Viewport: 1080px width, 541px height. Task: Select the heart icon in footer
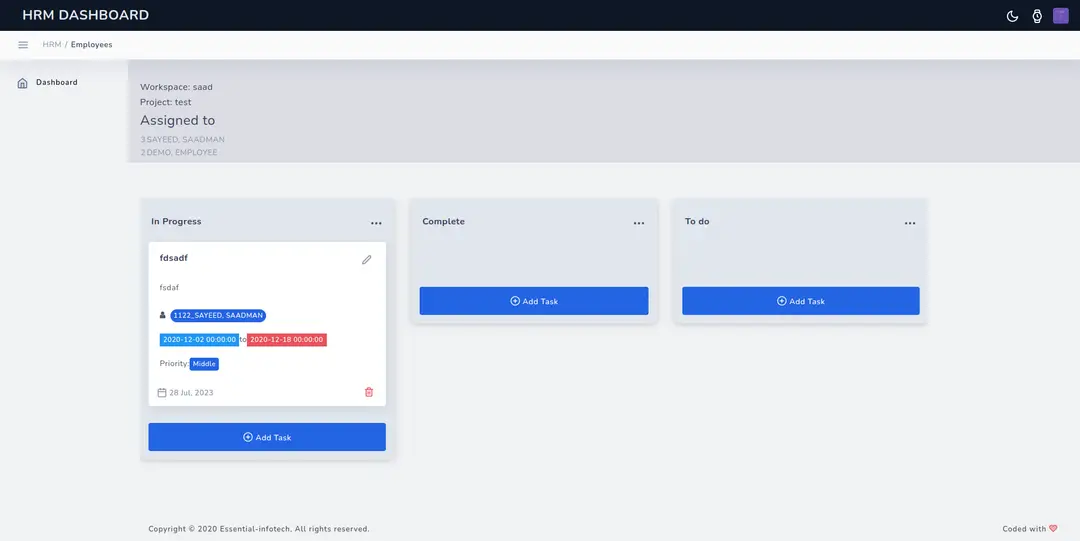pos(1053,529)
